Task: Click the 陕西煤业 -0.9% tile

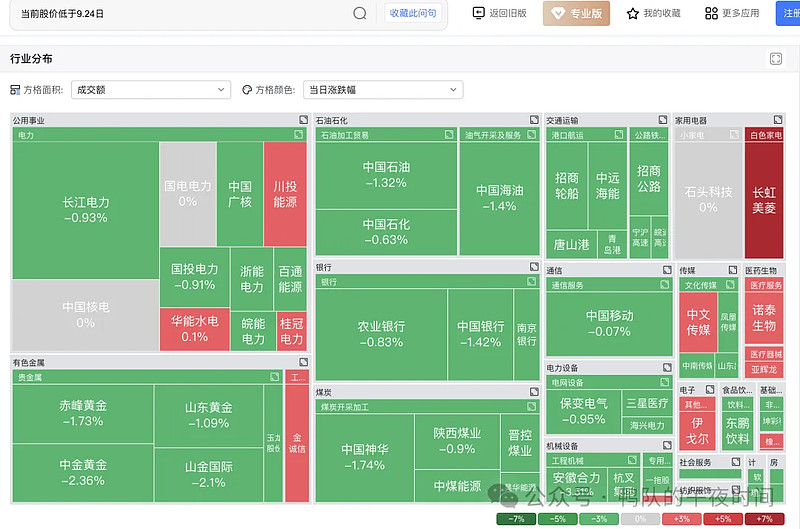Action: tap(457, 441)
